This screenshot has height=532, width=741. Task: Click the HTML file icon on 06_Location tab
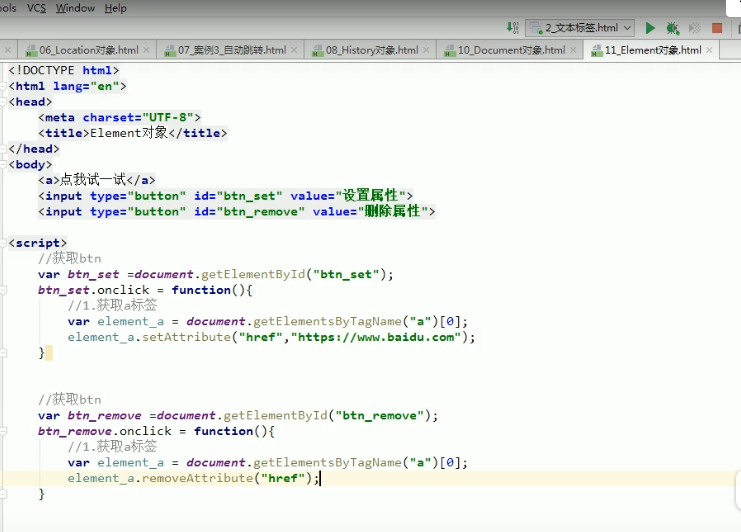(x=31, y=51)
